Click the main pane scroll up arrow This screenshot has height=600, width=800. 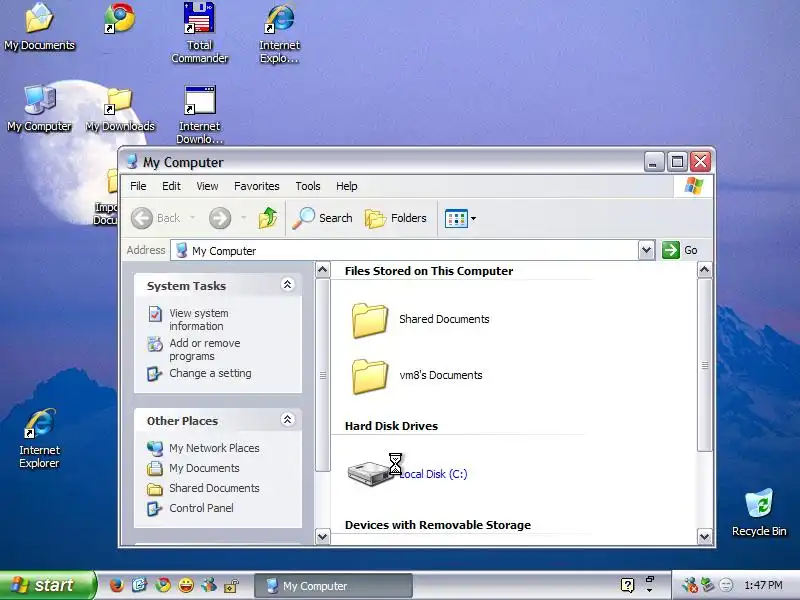click(x=705, y=269)
